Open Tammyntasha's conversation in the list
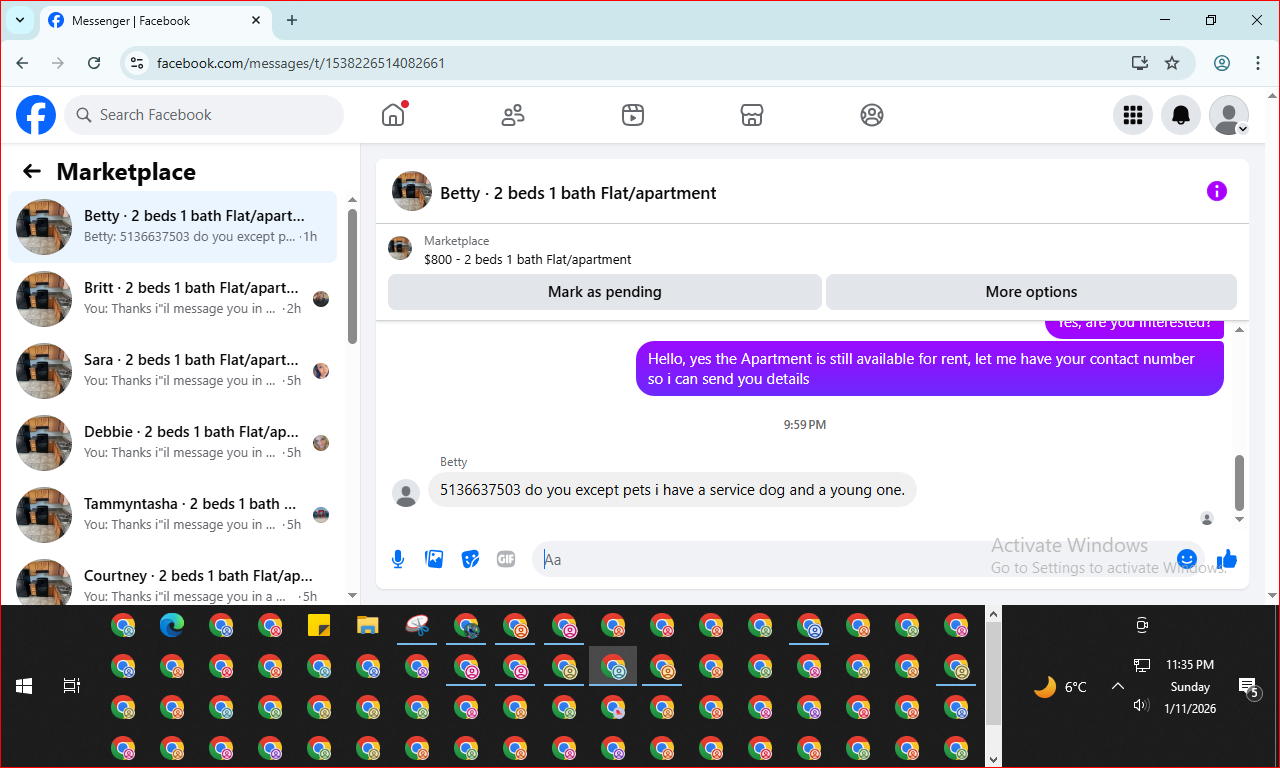This screenshot has height=768, width=1280. [x=173, y=515]
